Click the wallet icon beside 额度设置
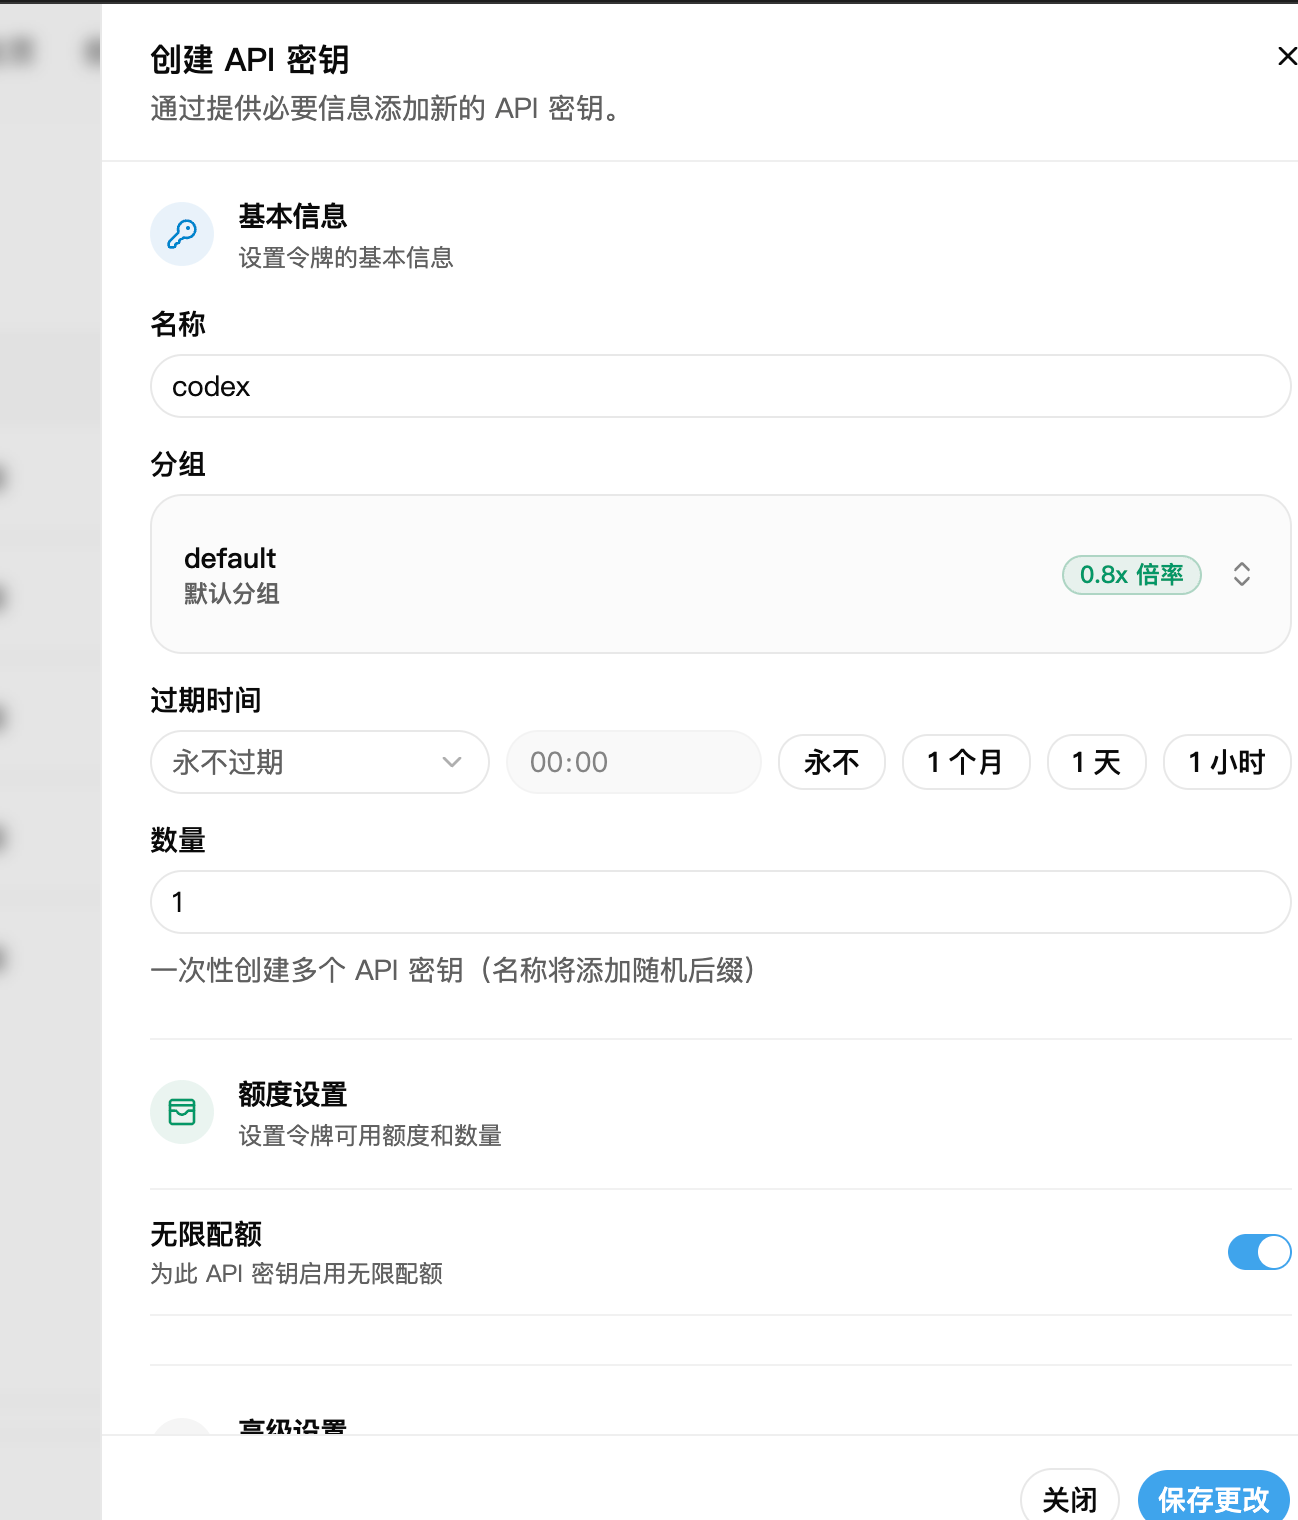 tap(182, 1112)
